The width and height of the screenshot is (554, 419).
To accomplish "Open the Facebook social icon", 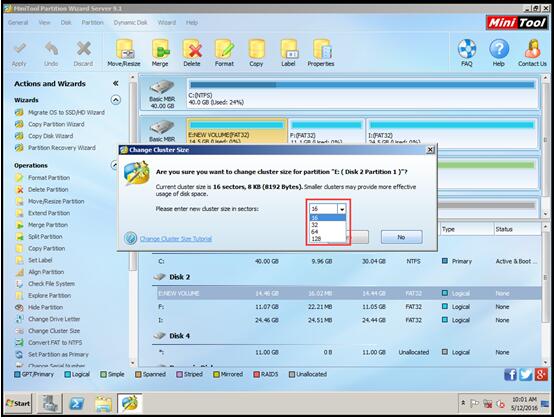I will click(510, 374).
